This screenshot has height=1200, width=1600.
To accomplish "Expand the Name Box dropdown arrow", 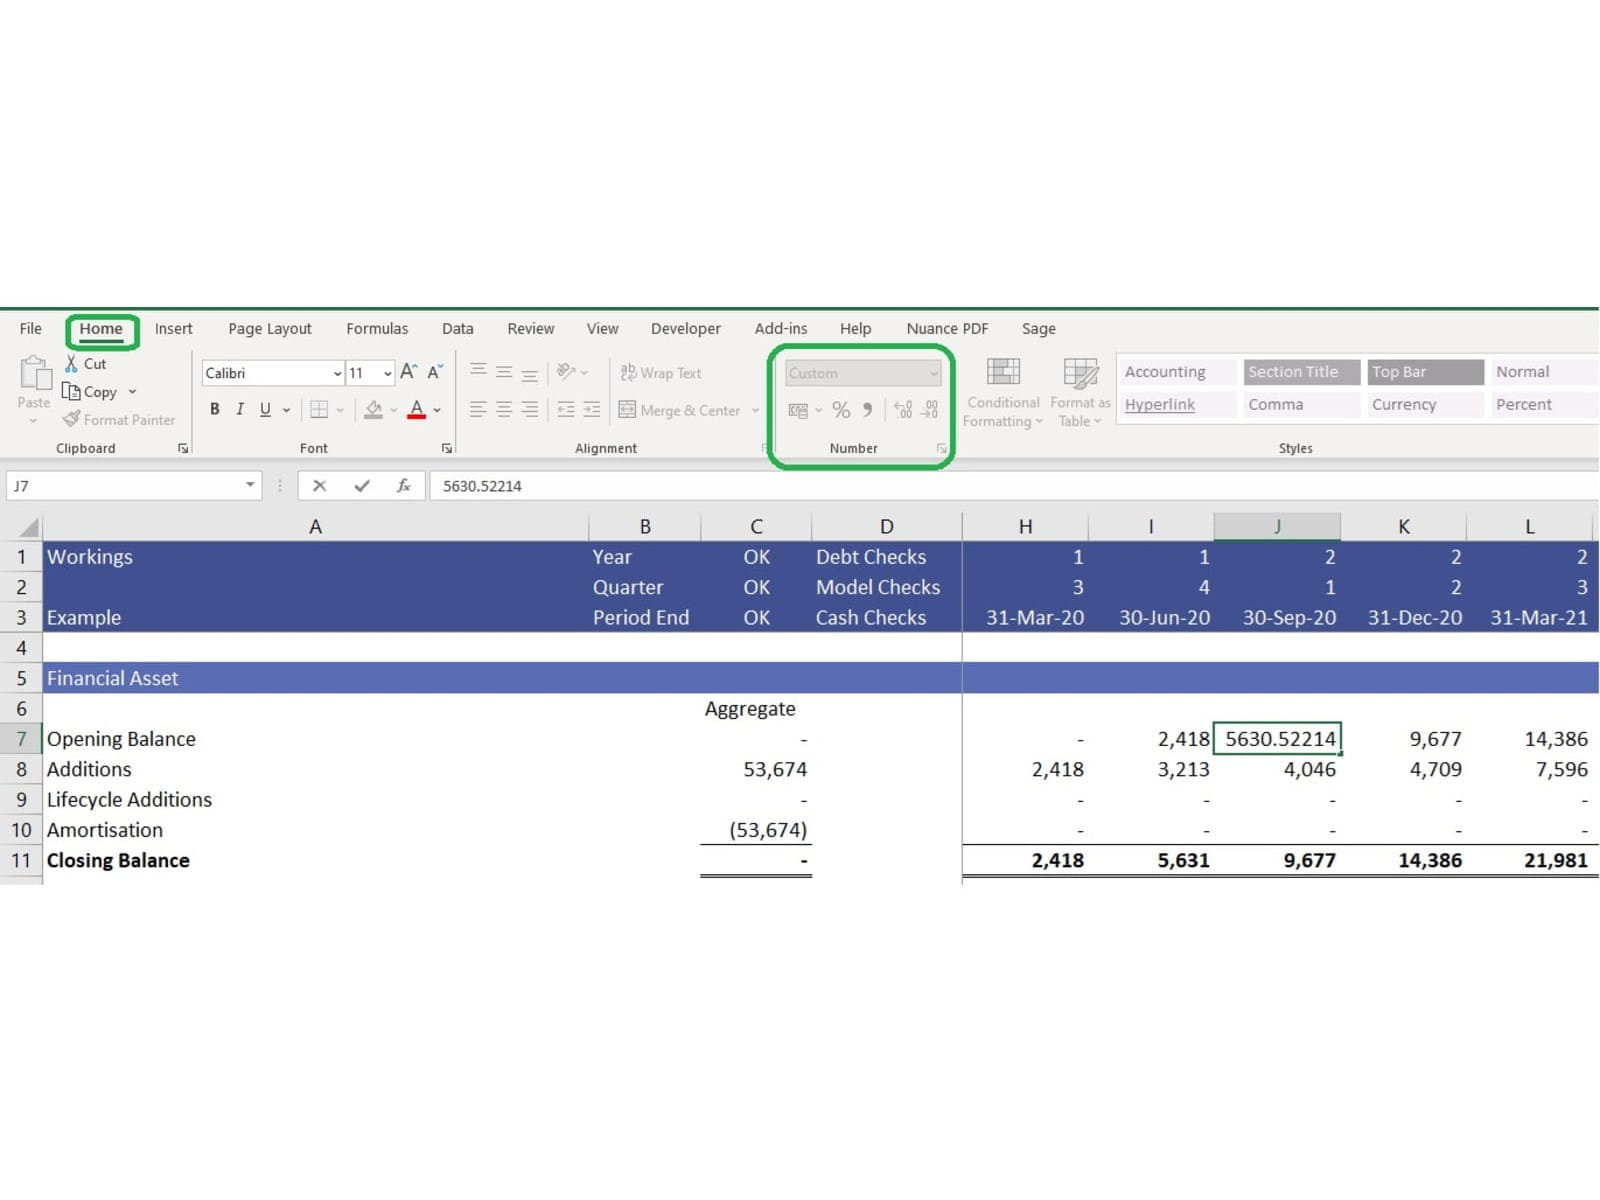I will [x=250, y=486].
